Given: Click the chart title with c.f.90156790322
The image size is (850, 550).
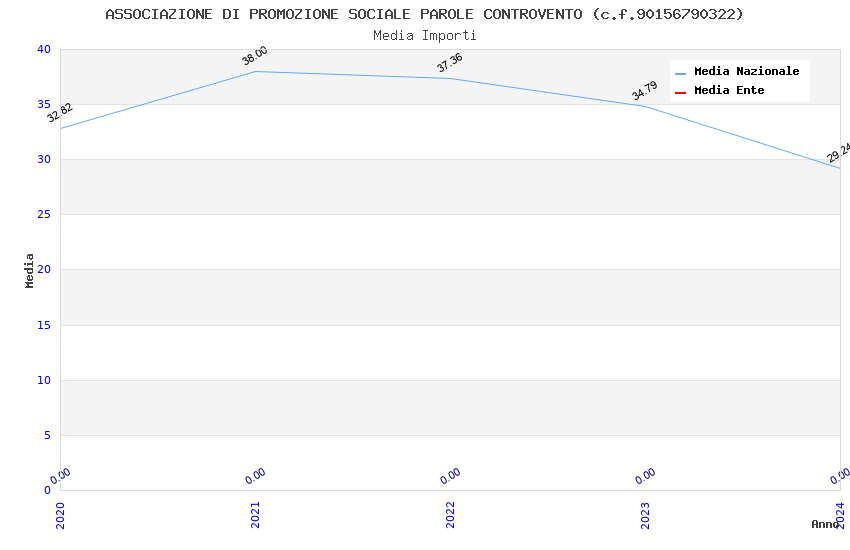Looking at the screenshot, I should click(x=425, y=14).
